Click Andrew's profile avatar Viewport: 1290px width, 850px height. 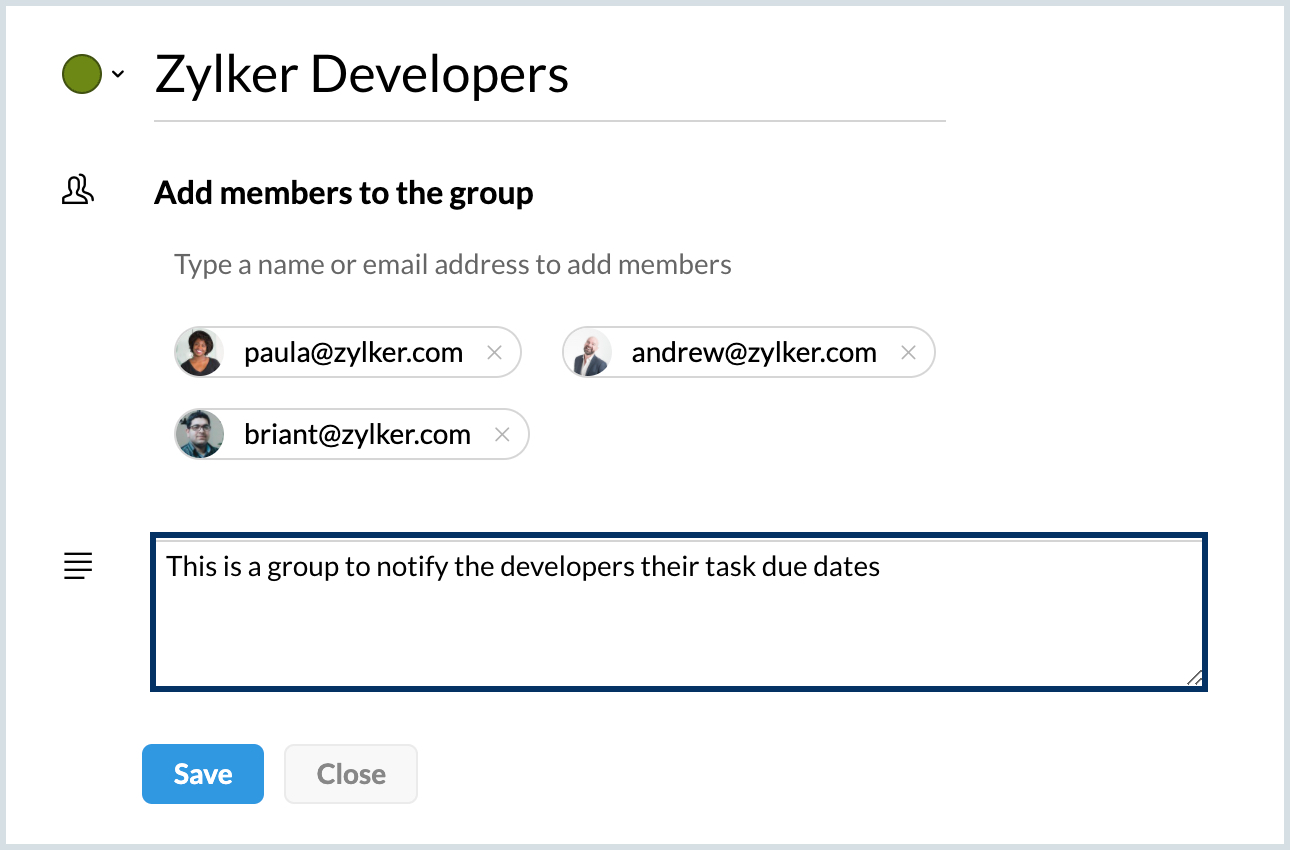pos(587,353)
